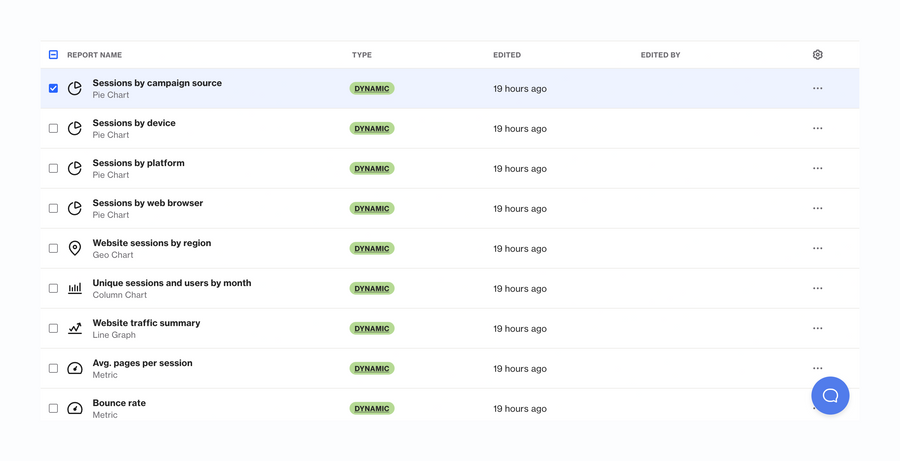Click Dynamic badge for Bounce rate
Image resolution: width=900 pixels, height=461 pixels.
click(372, 408)
